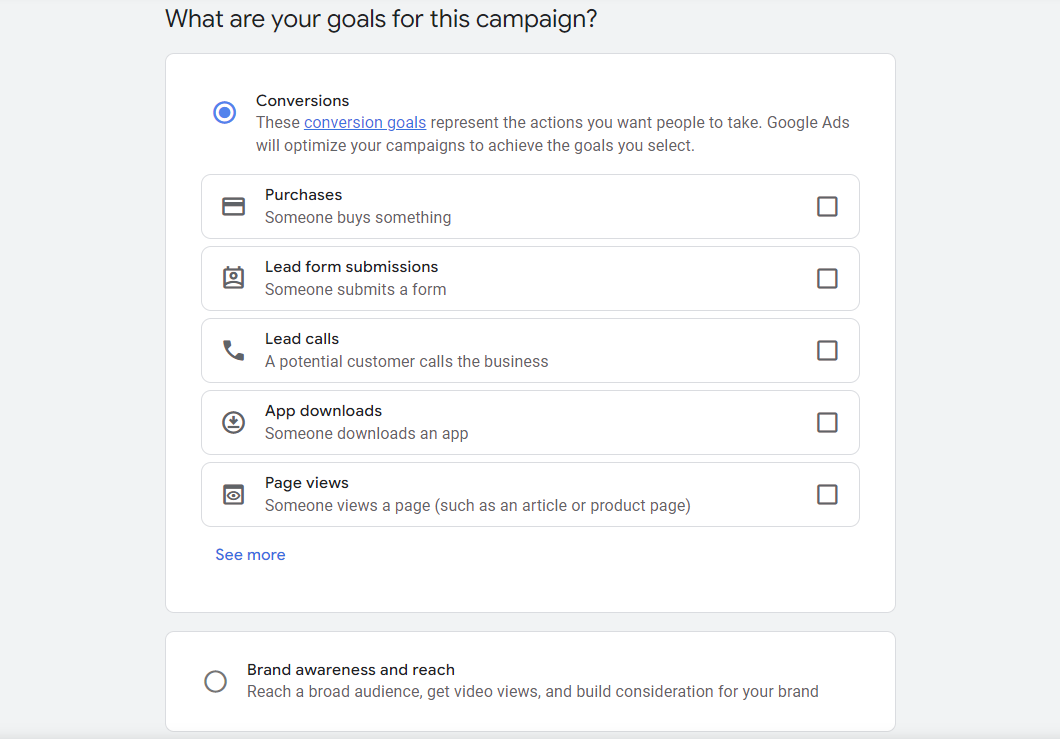Tick the Lead form submissions checkbox
The height and width of the screenshot is (739, 1060).
point(827,278)
